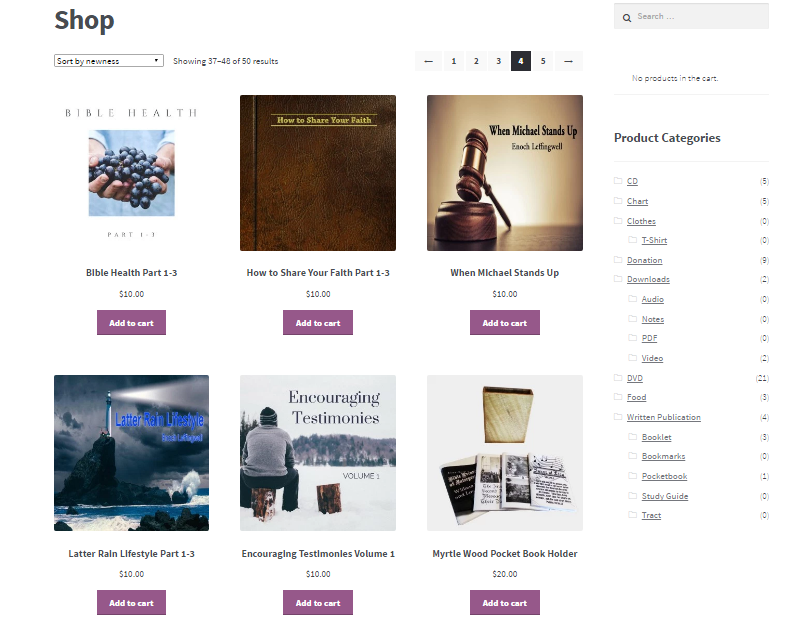Add Myrtle Wood Pocket Book Holder to cart

[x=505, y=602]
